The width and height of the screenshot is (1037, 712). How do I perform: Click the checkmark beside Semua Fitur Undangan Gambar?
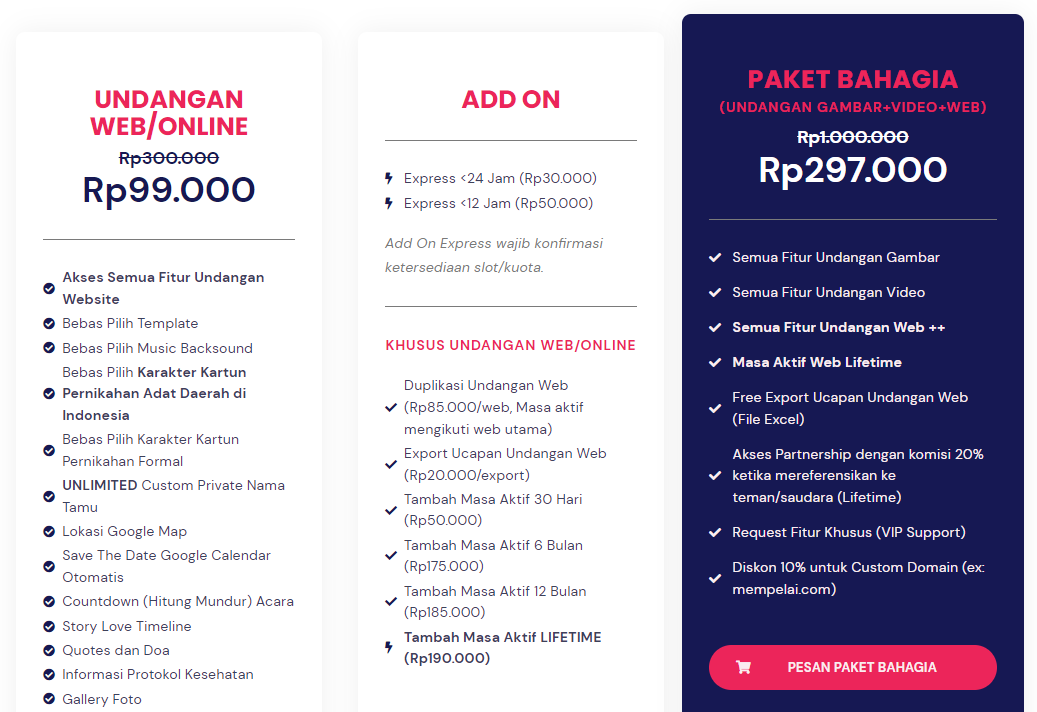click(715, 257)
